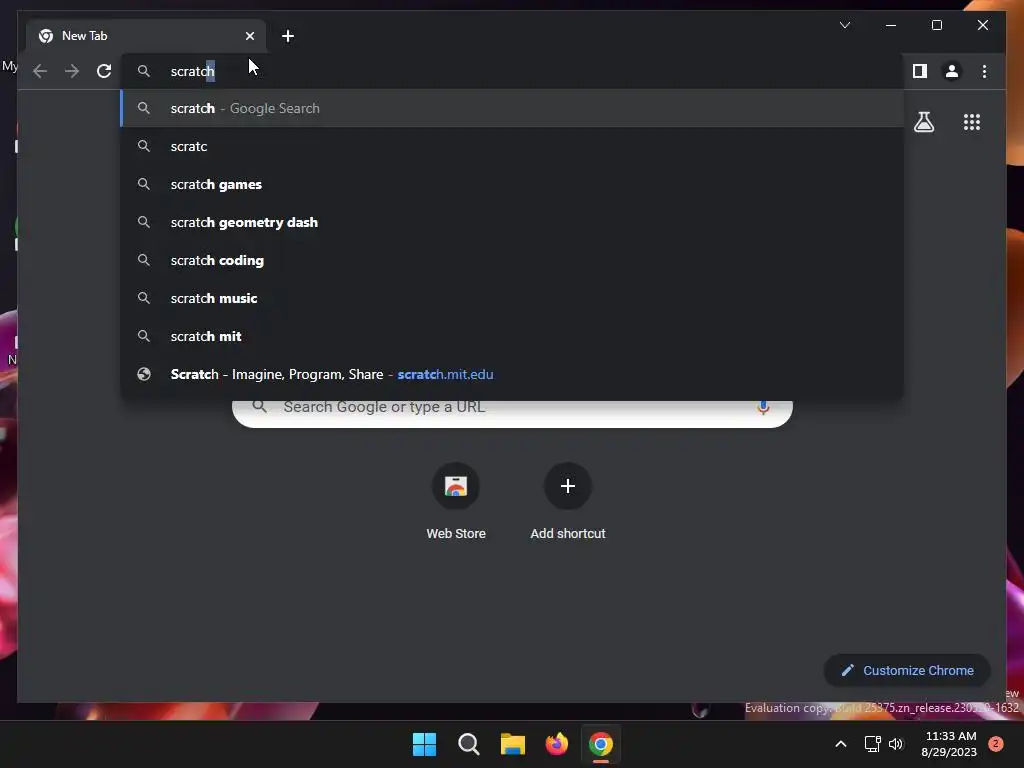Viewport: 1024px width, 768px height.
Task: Open the Windows Start menu
Action: (424, 744)
